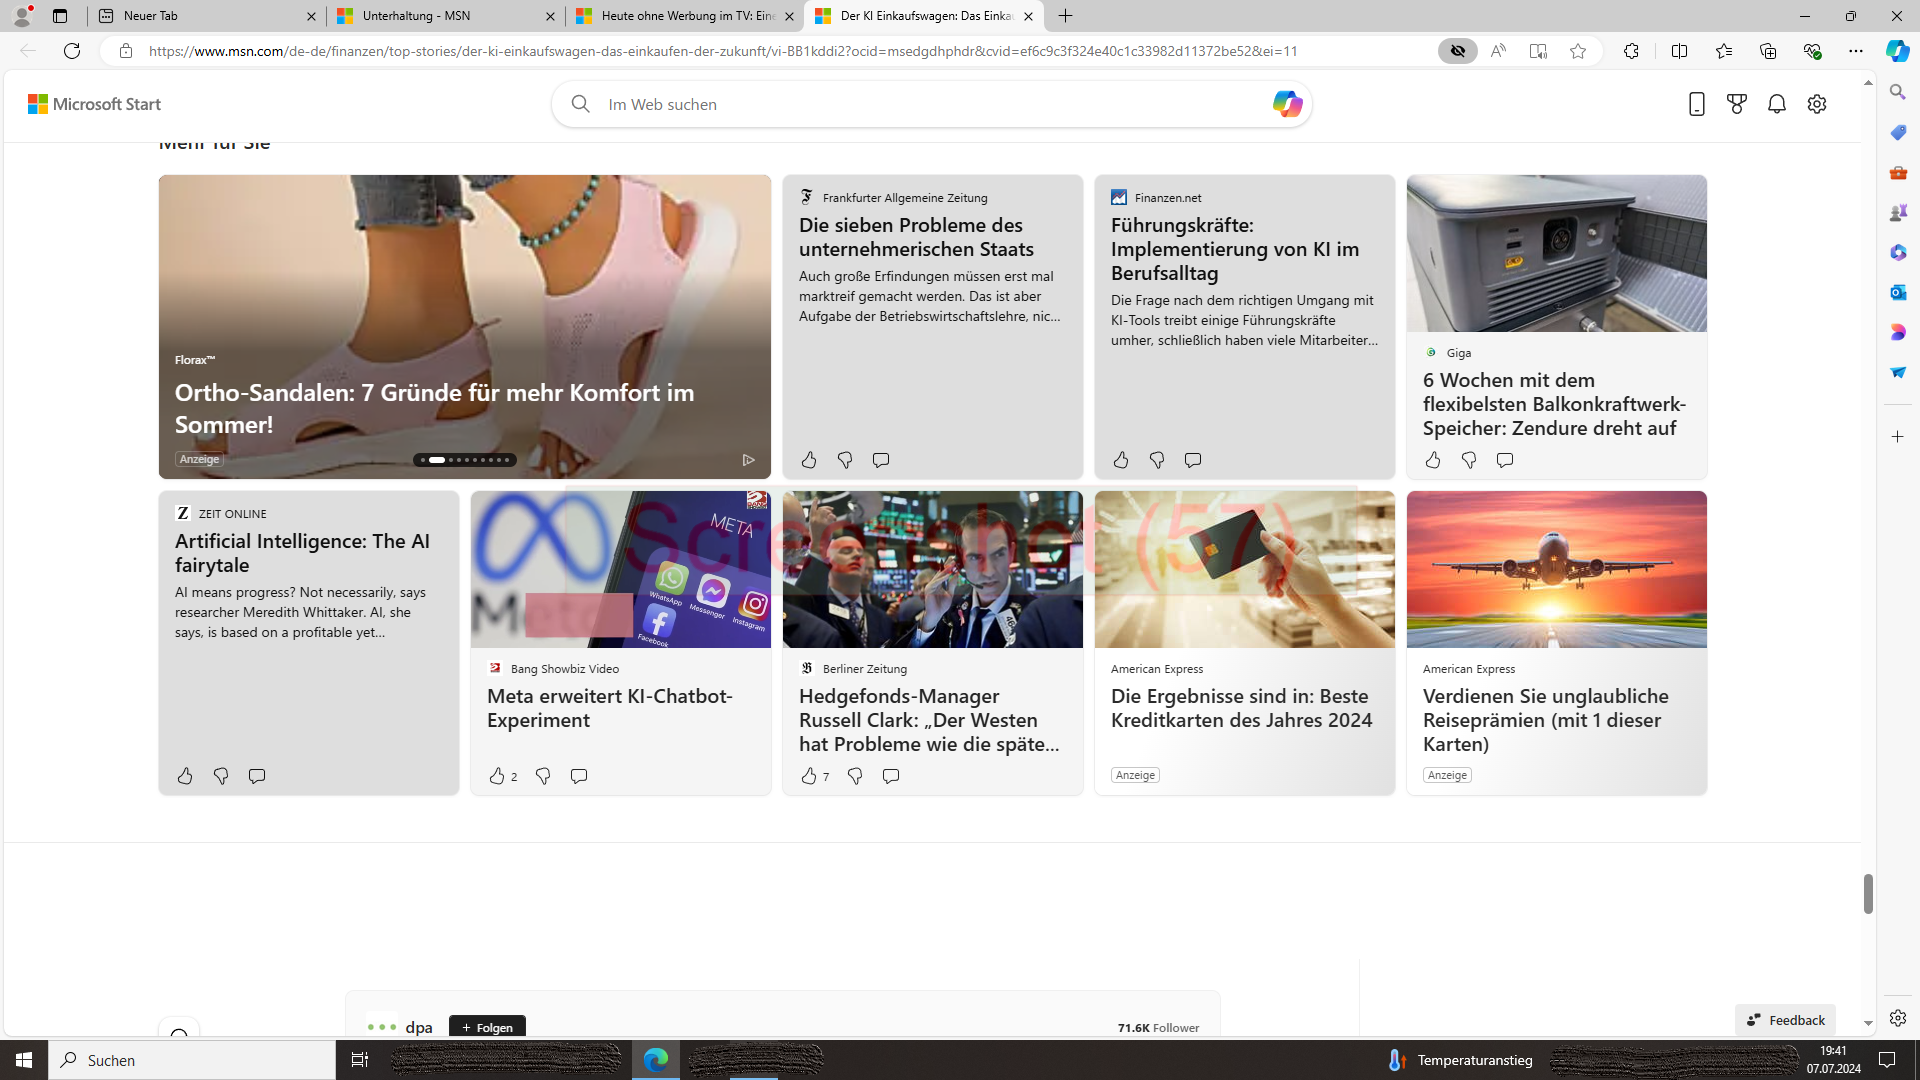Image resolution: width=1920 pixels, height=1080 pixels.
Task: Dislike the Meta KI-Chatbot article
Action: 542,776
